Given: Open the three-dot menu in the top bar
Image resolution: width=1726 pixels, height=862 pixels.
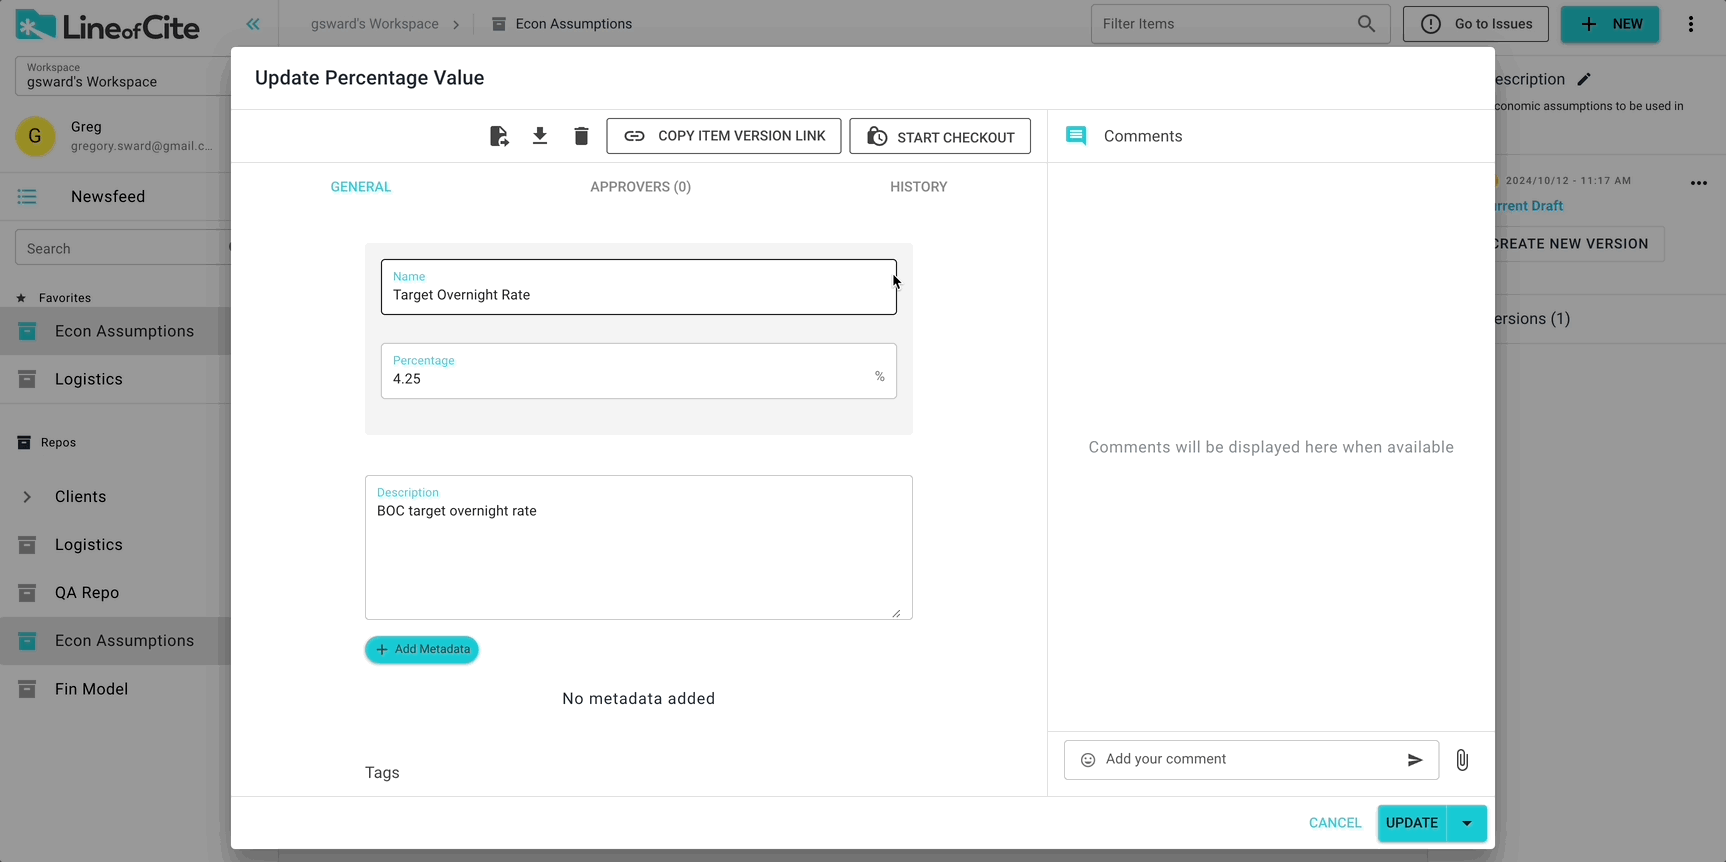Looking at the screenshot, I should click(x=1691, y=24).
